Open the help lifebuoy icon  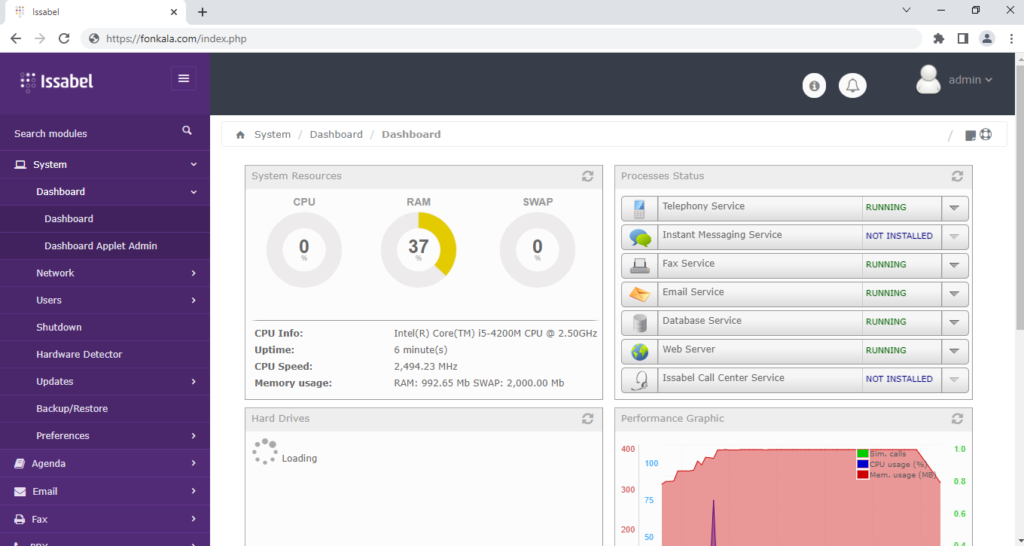pyautogui.click(x=985, y=135)
